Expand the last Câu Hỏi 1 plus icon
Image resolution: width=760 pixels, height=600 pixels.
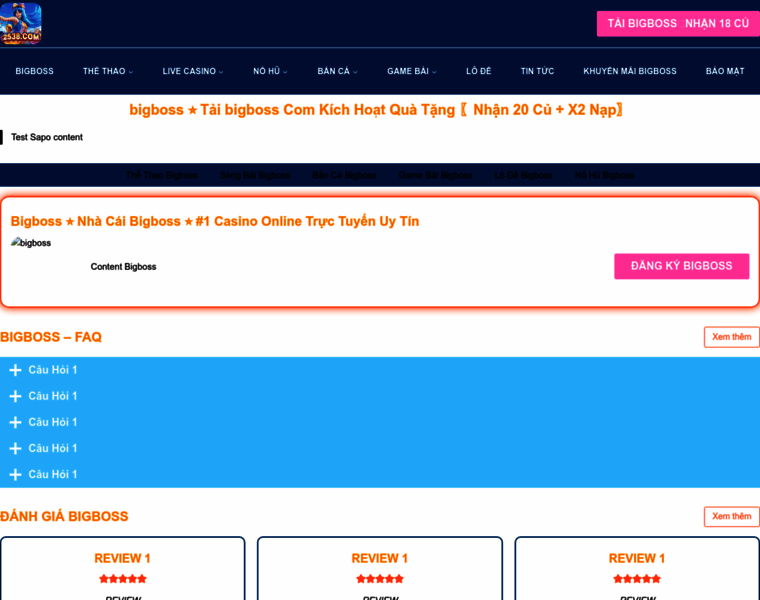pos(16,474)
